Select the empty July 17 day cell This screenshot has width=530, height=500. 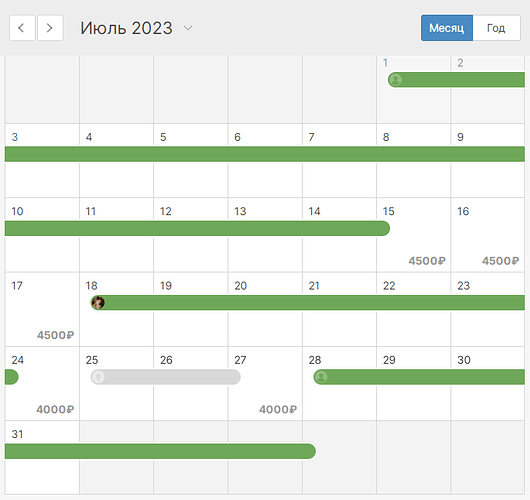42,309
